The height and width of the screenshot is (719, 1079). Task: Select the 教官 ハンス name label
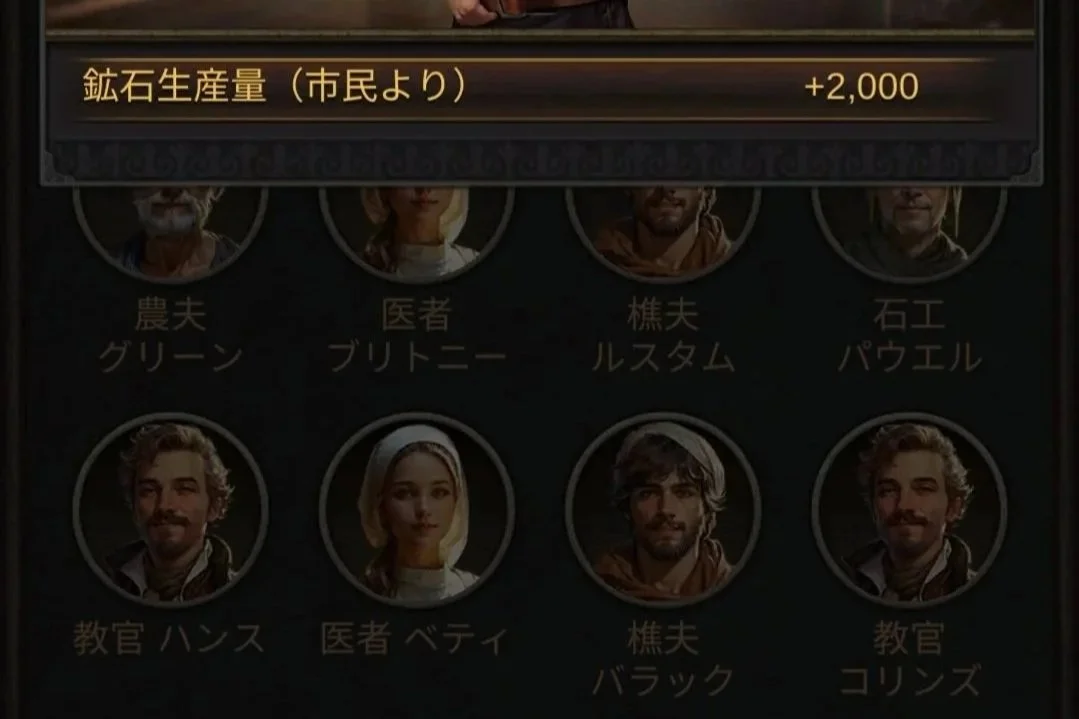coord(169,638)
